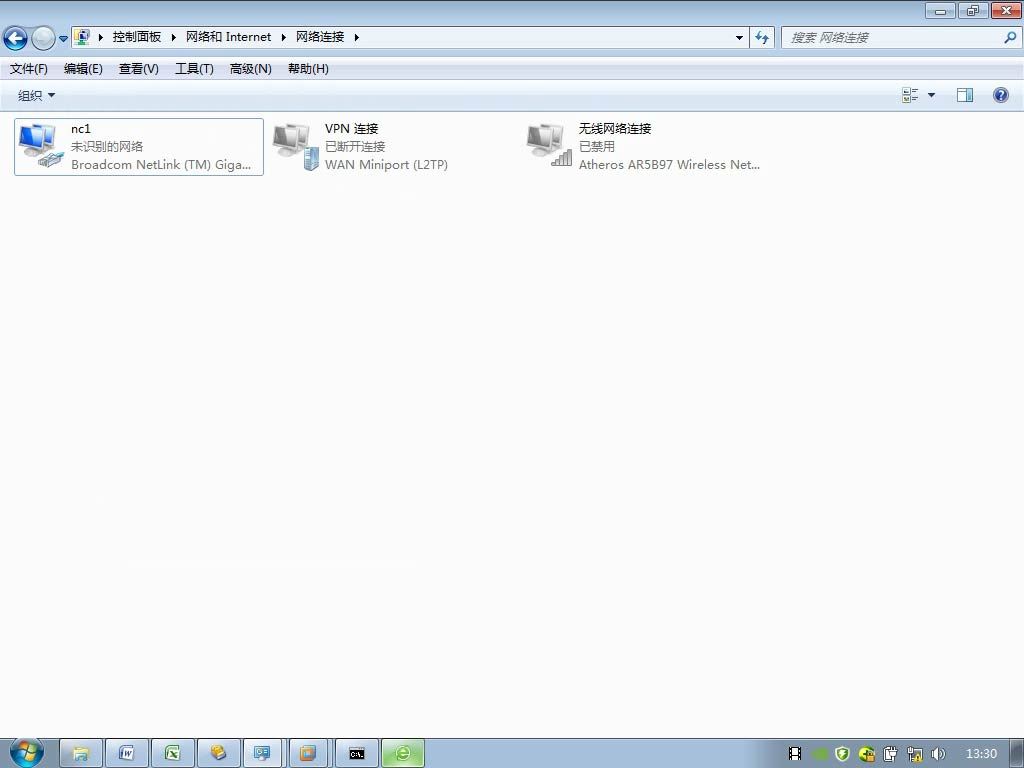Open the 编辑(E) menu
Viewport: 1024px width, 768px height.
[x=83, y=69]
